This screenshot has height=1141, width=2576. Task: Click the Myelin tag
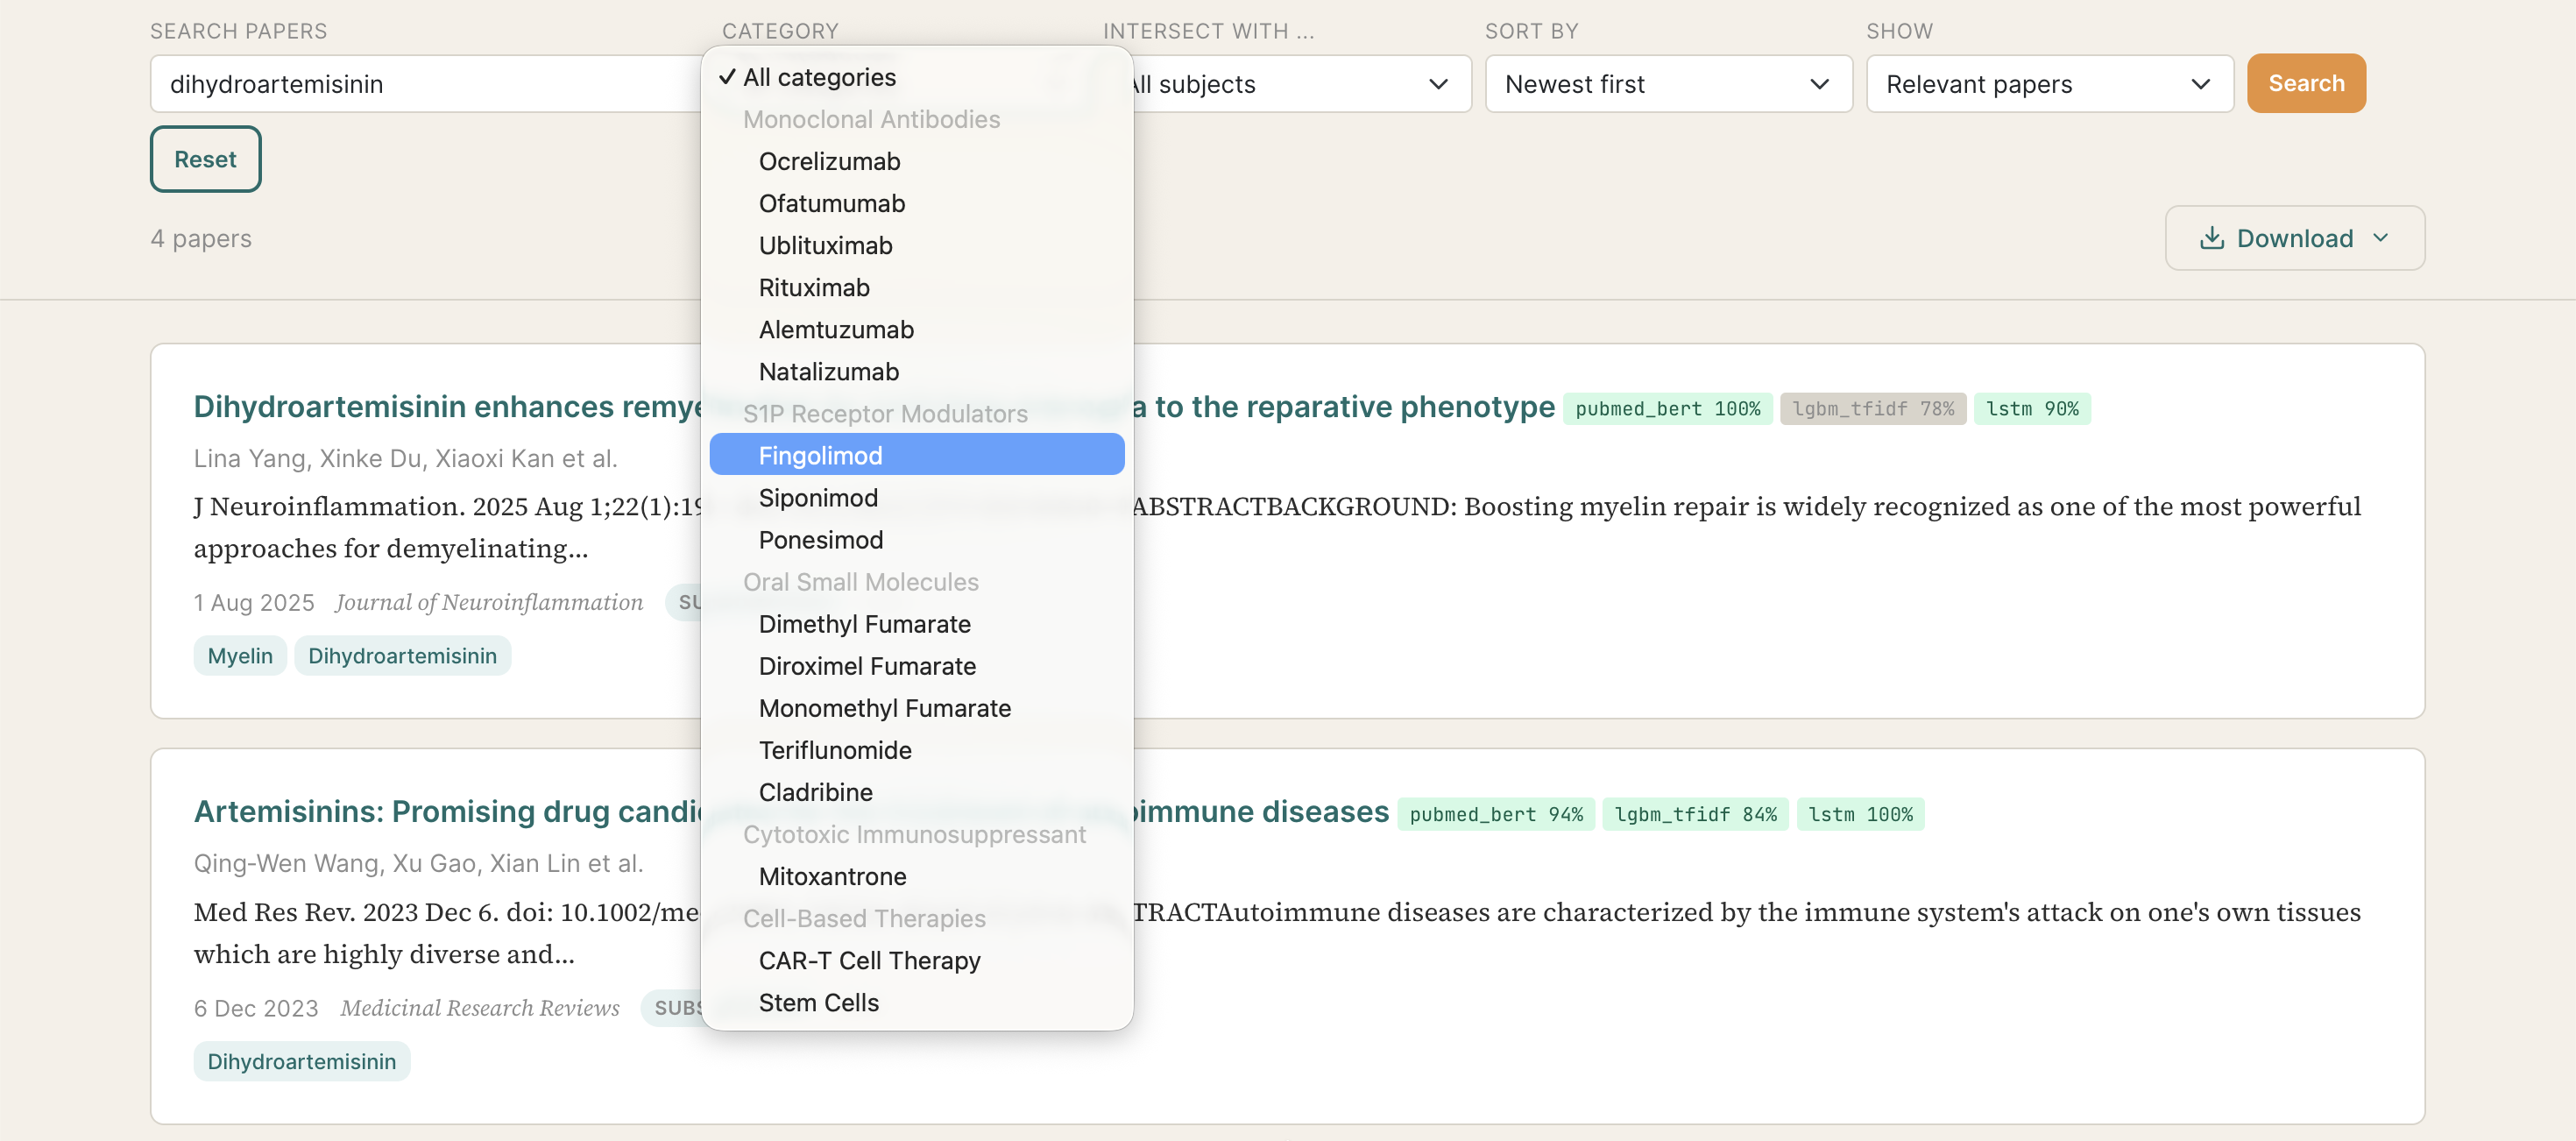point(240,656)
